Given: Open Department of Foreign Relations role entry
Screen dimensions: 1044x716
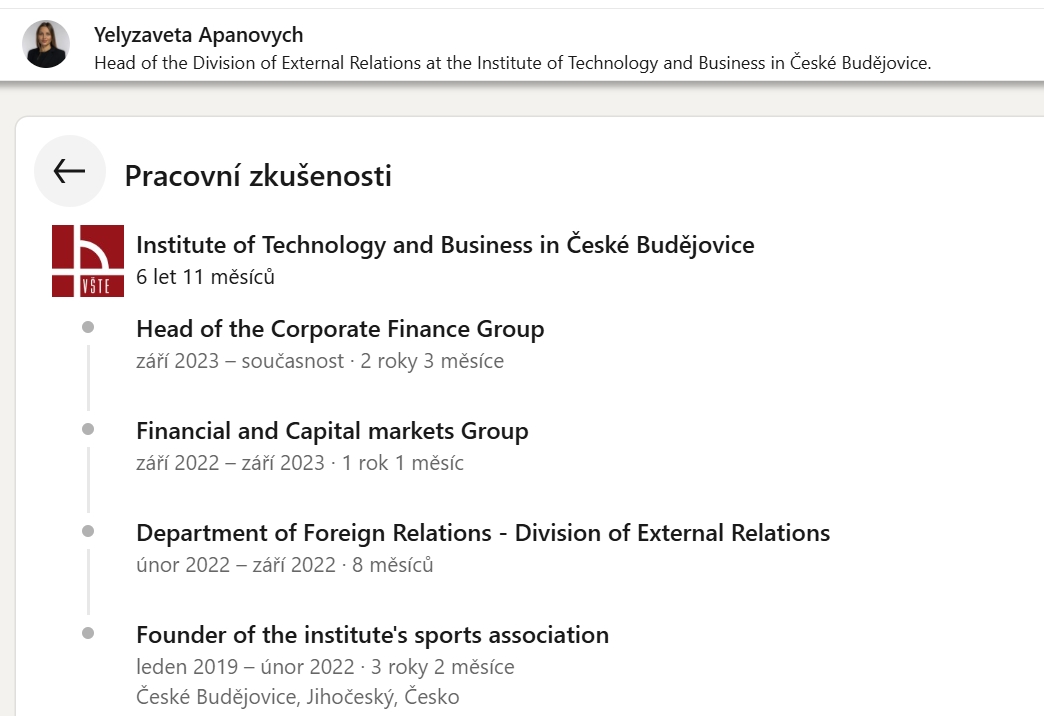Looking at the screenshot, I should (x=483, y=533).
